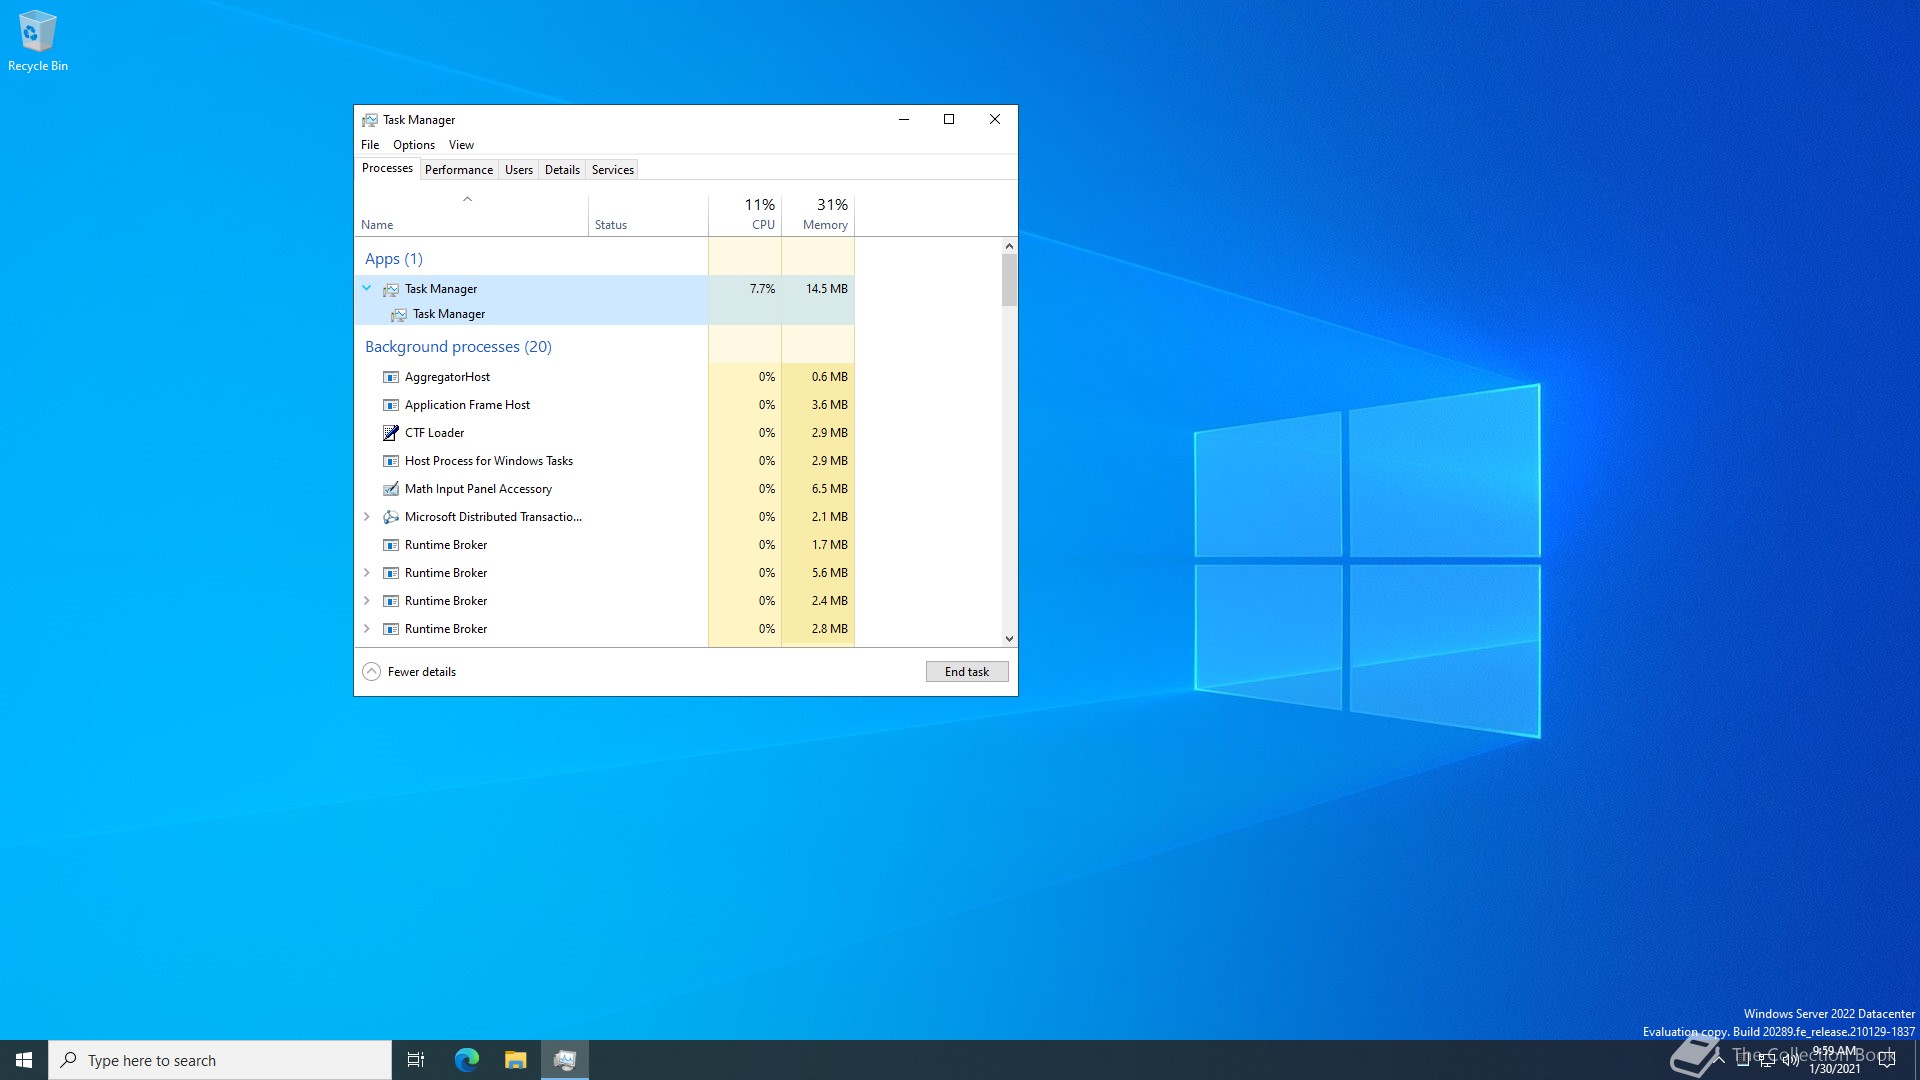Click the Task Manager title bar icon
1920x1080 pixels.
pos(370,120)
